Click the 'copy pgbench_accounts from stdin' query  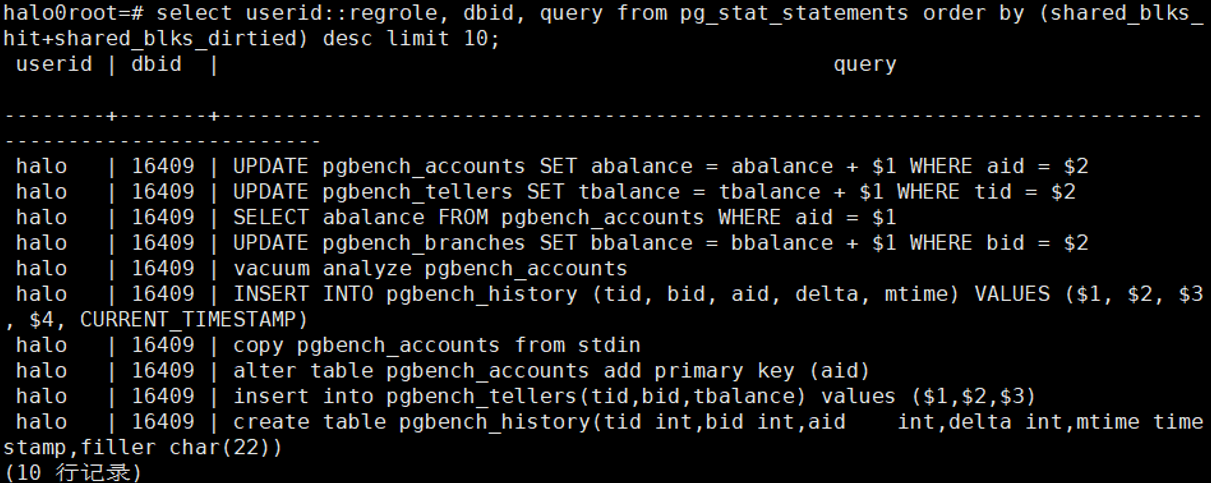coord(436,345)
